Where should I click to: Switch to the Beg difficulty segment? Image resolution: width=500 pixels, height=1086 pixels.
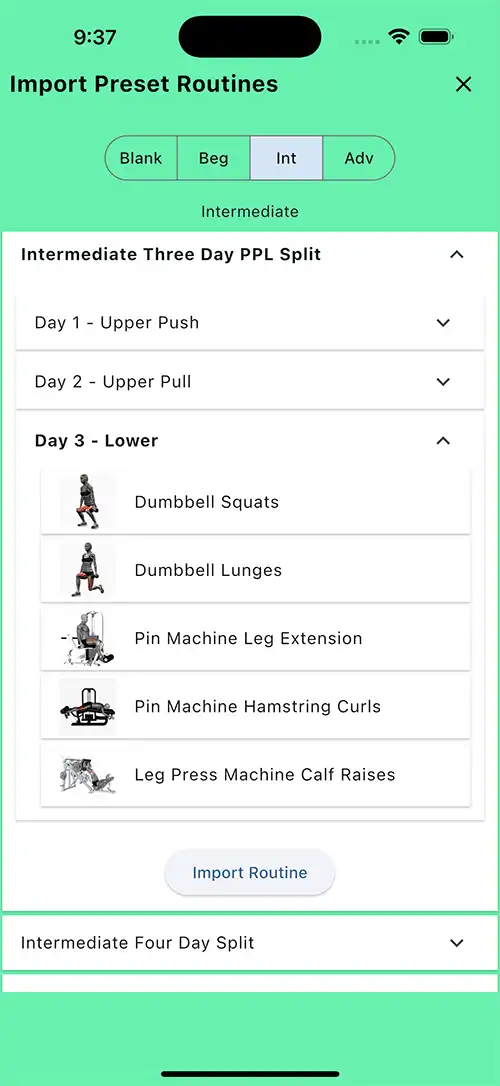[213, 158]
